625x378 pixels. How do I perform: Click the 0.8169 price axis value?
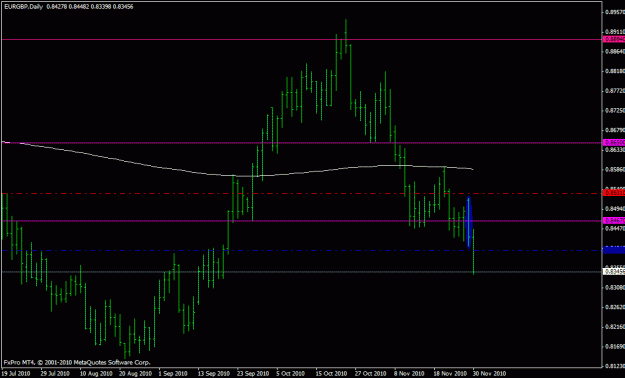615,346
